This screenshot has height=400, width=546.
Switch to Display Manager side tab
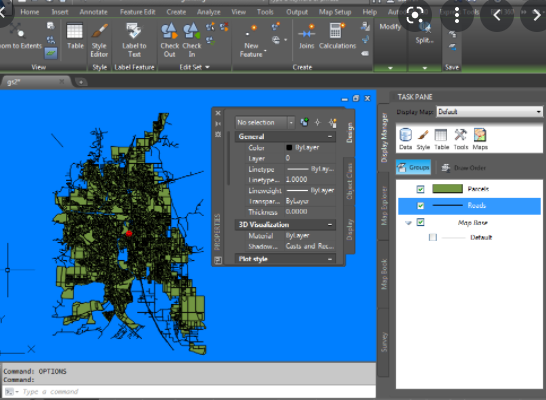coord(384,137)
